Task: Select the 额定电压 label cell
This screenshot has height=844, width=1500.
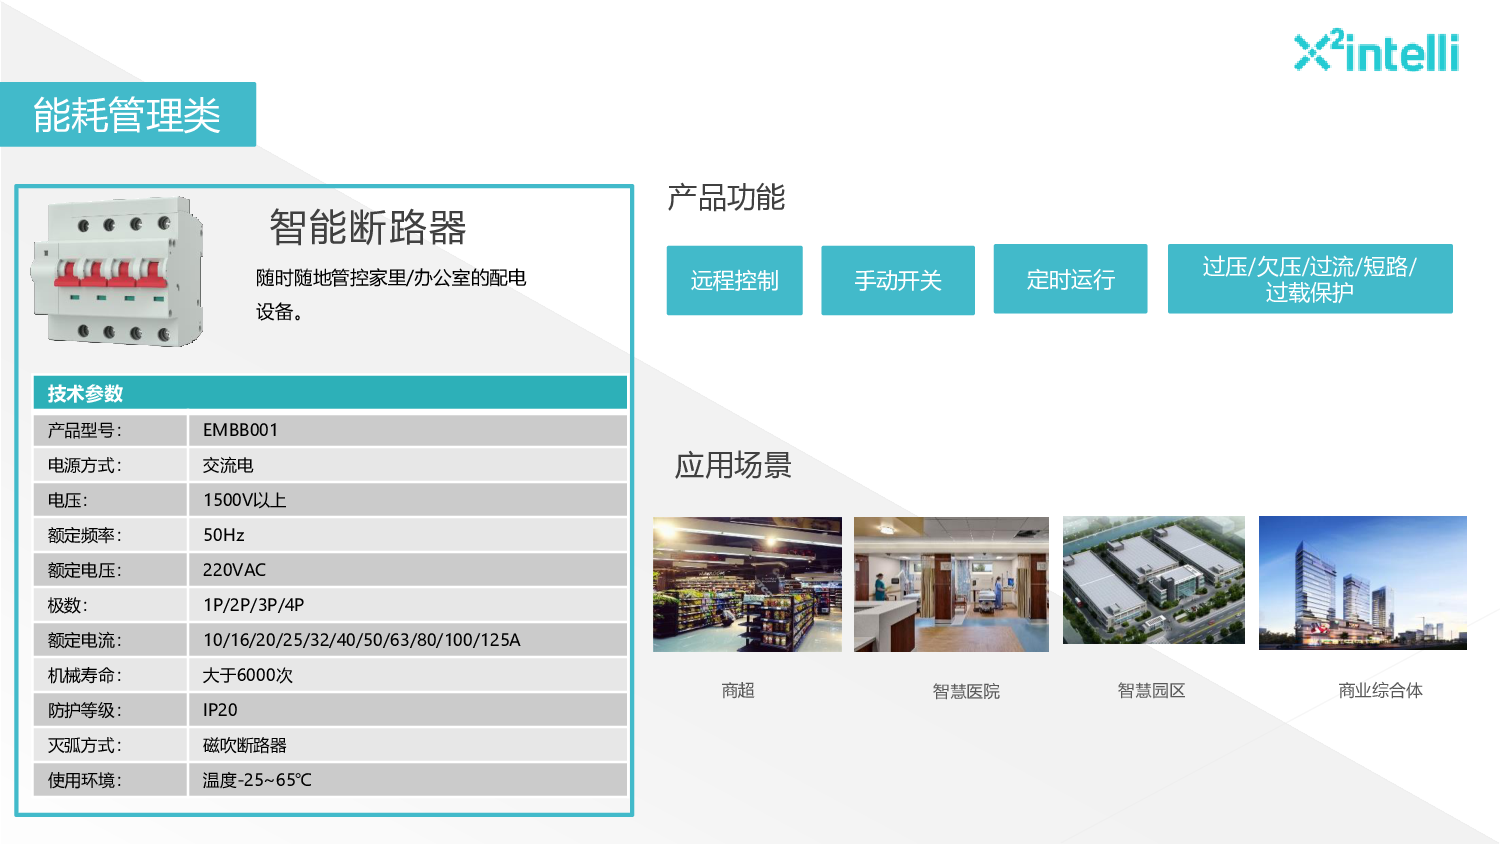Action: [x=110, y=570]
